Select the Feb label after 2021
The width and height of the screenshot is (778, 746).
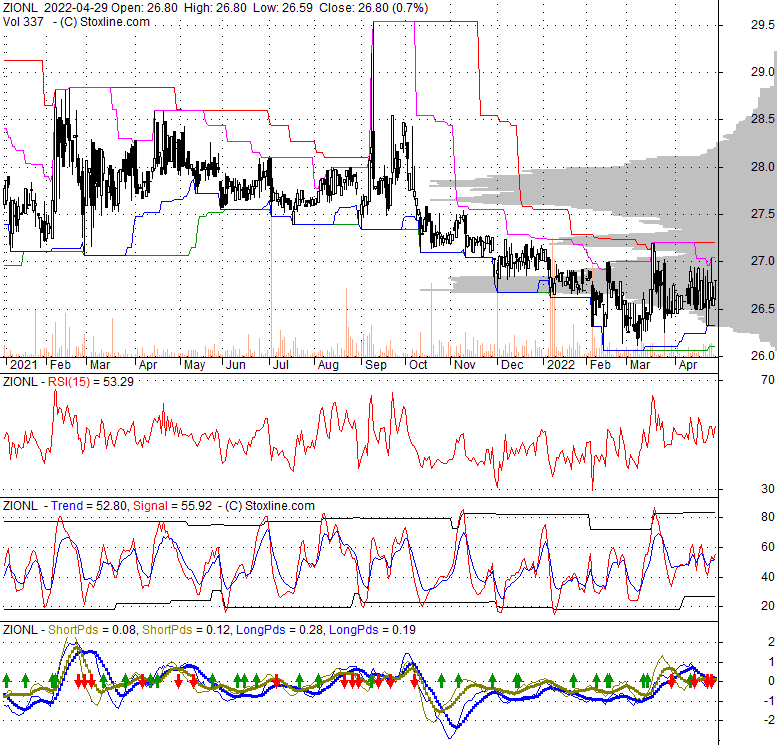pyautogui.click(x=61, y=365)
